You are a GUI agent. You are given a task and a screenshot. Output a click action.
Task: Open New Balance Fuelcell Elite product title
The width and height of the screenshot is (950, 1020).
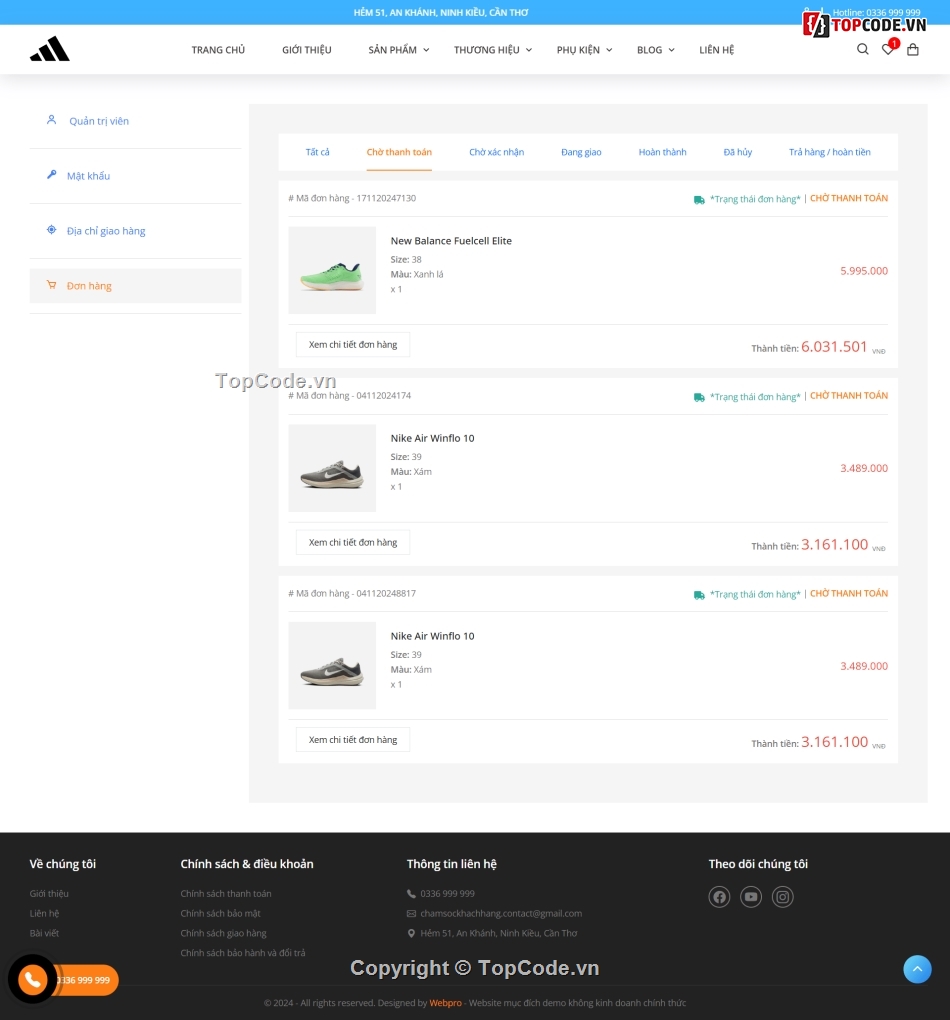[451, 241]
